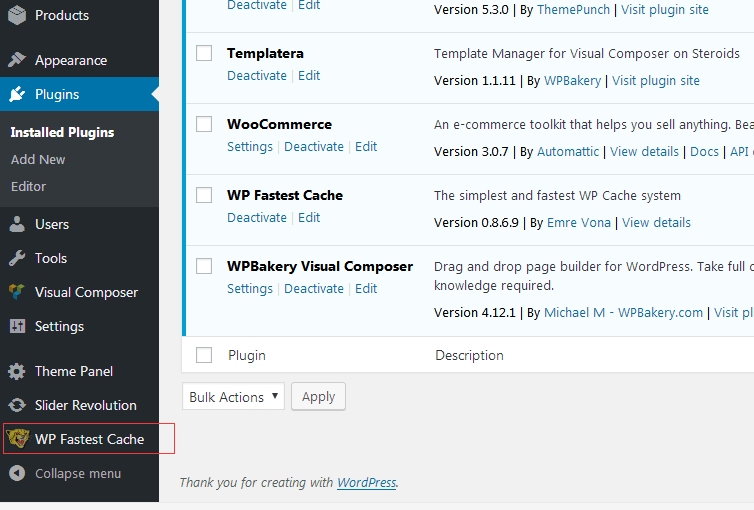754x510 pixels.
Task: Open the Editor submenu item
Action: point(28,187)
